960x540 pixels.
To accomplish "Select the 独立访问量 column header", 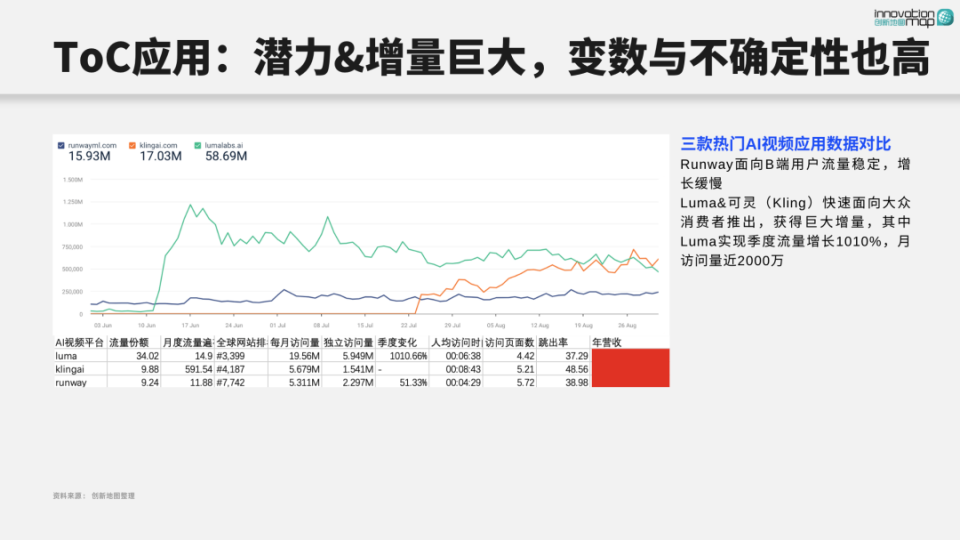I will pos(348,343).
